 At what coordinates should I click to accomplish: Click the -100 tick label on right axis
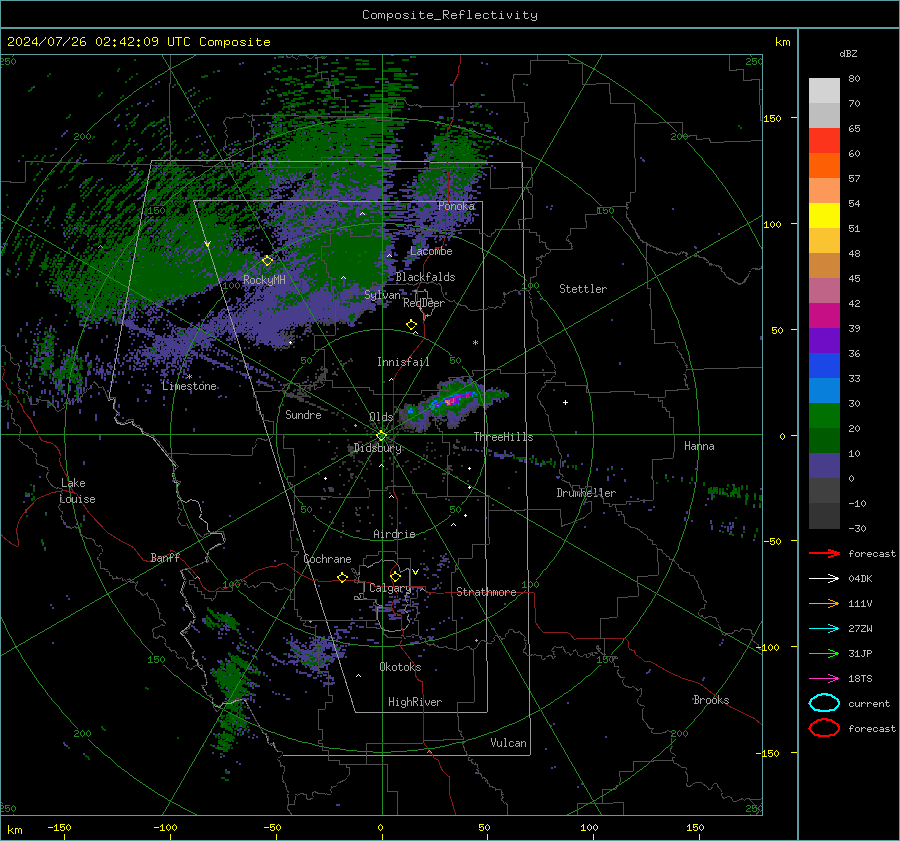tap(768, 647)
